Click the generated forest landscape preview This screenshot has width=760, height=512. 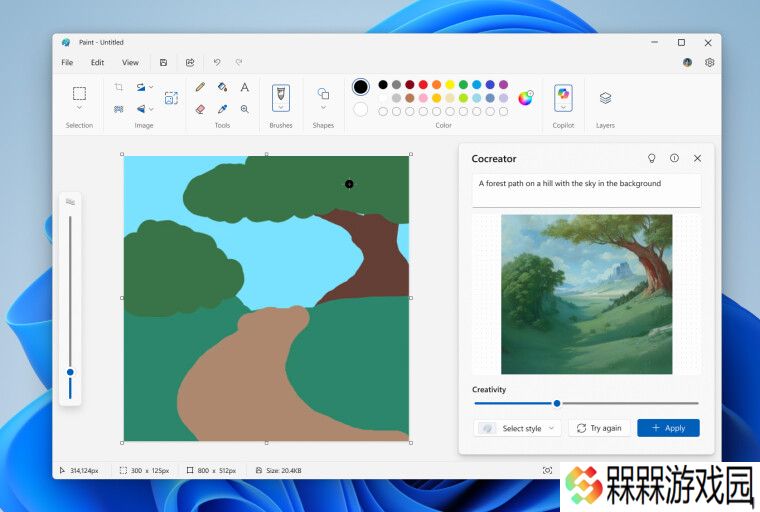point(586,294)
